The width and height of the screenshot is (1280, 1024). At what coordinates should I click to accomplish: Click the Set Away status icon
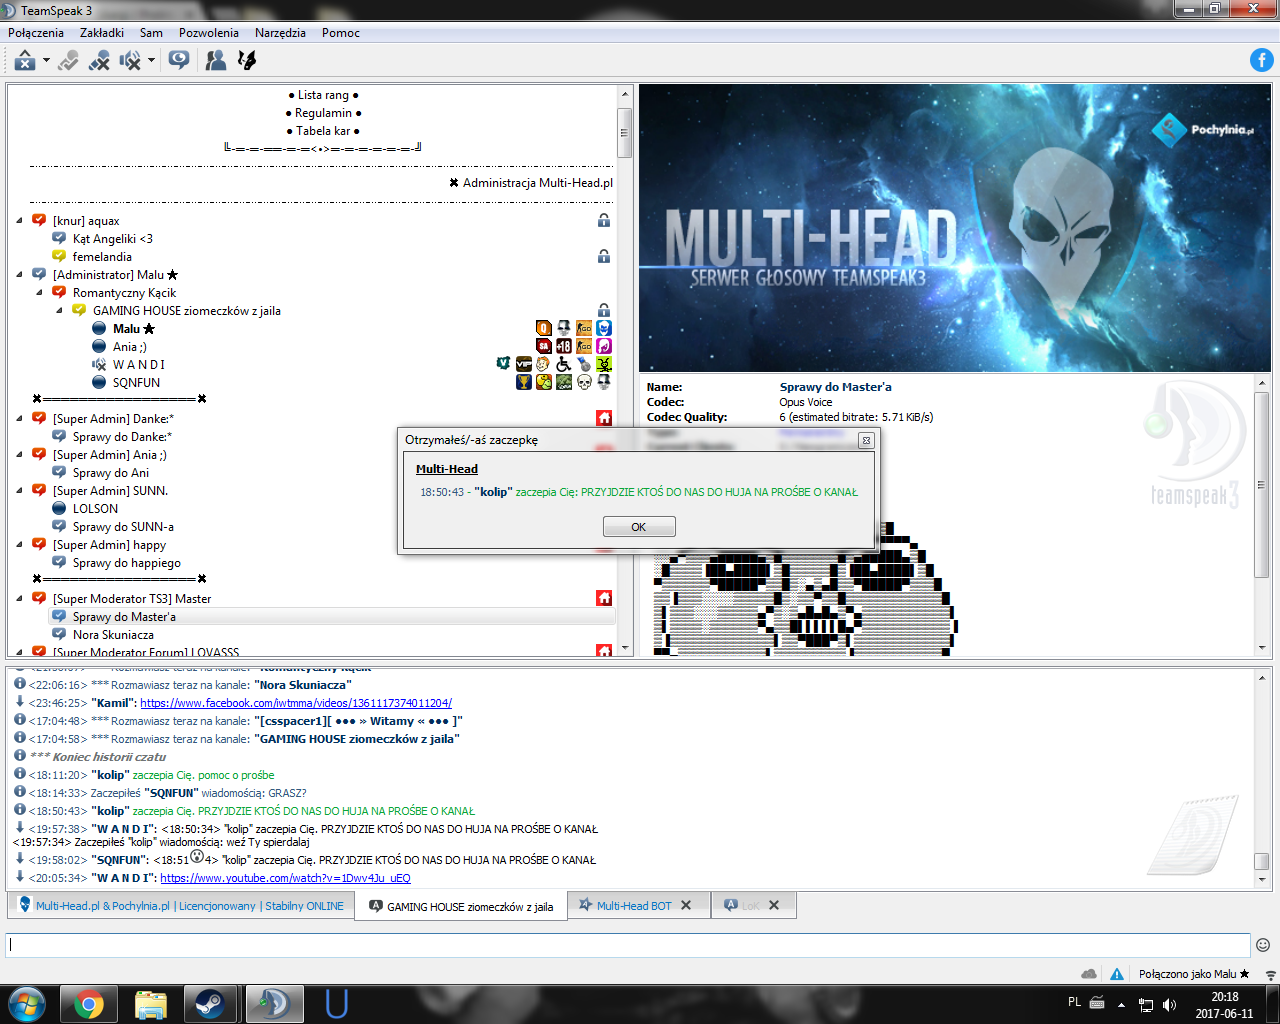tap(25, 61)
